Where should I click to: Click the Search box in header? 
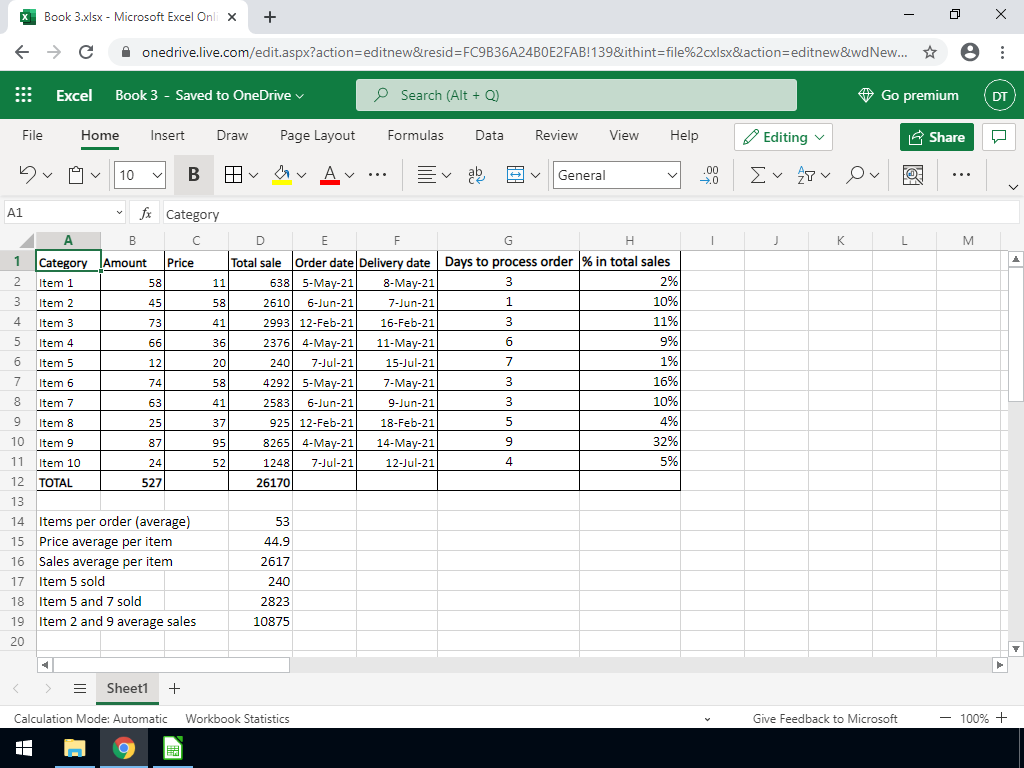(x=576, y=95)
